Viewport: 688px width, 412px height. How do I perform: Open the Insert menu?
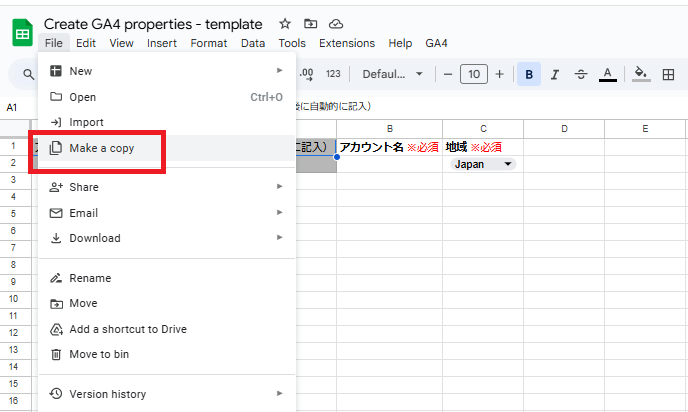click(162, 43)
